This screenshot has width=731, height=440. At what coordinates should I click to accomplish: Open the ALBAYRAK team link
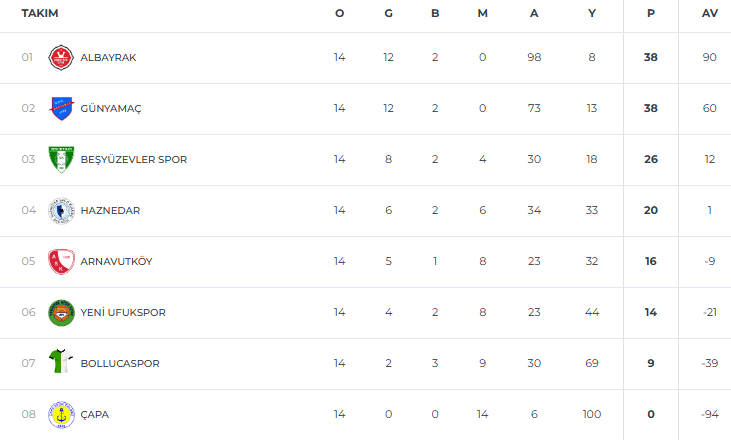[108, 58]
